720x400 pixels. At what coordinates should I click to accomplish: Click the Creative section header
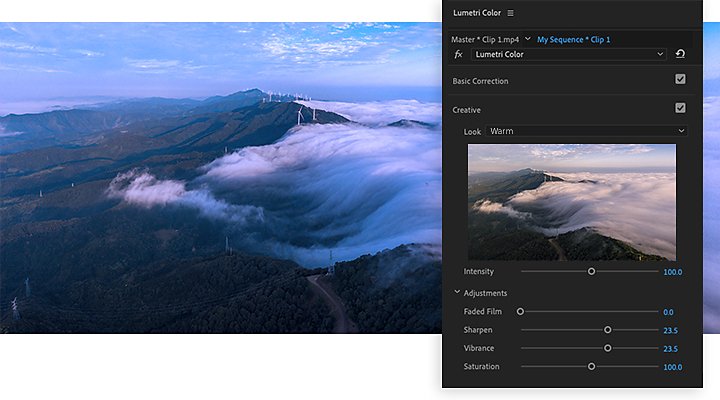(467, 110)
